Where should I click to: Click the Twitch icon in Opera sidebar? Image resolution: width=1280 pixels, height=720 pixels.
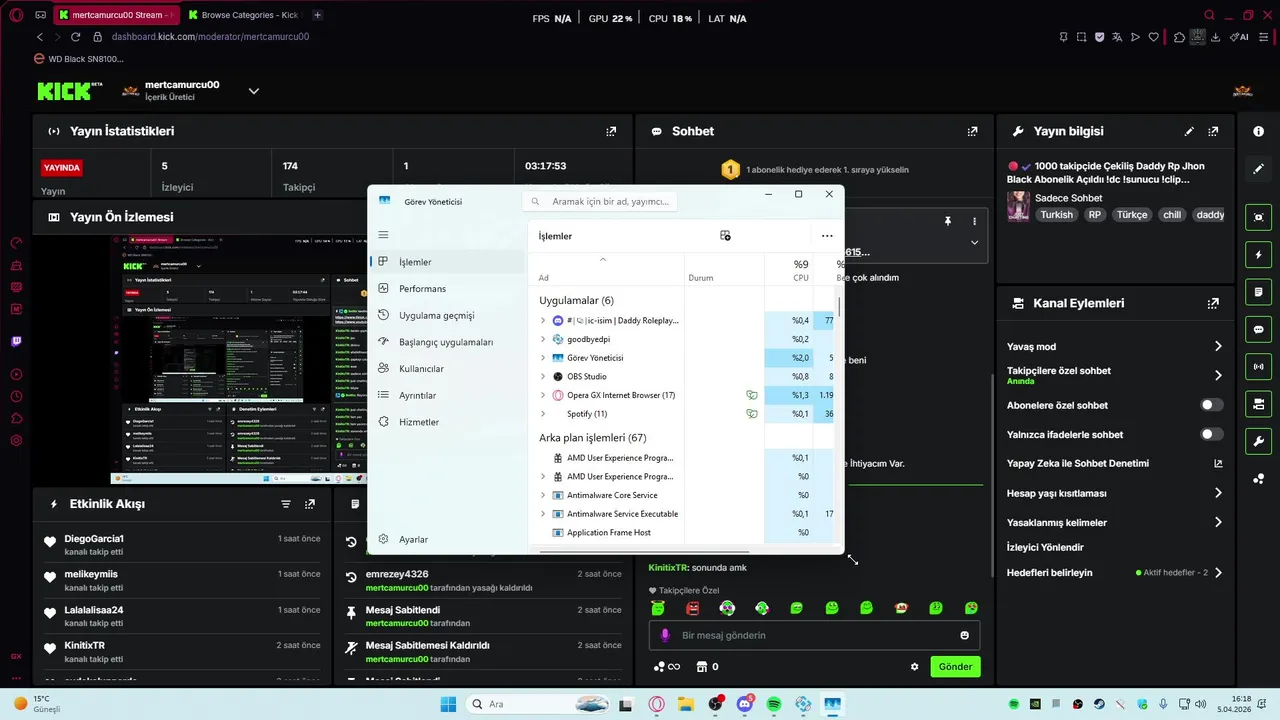pos(16,341)
